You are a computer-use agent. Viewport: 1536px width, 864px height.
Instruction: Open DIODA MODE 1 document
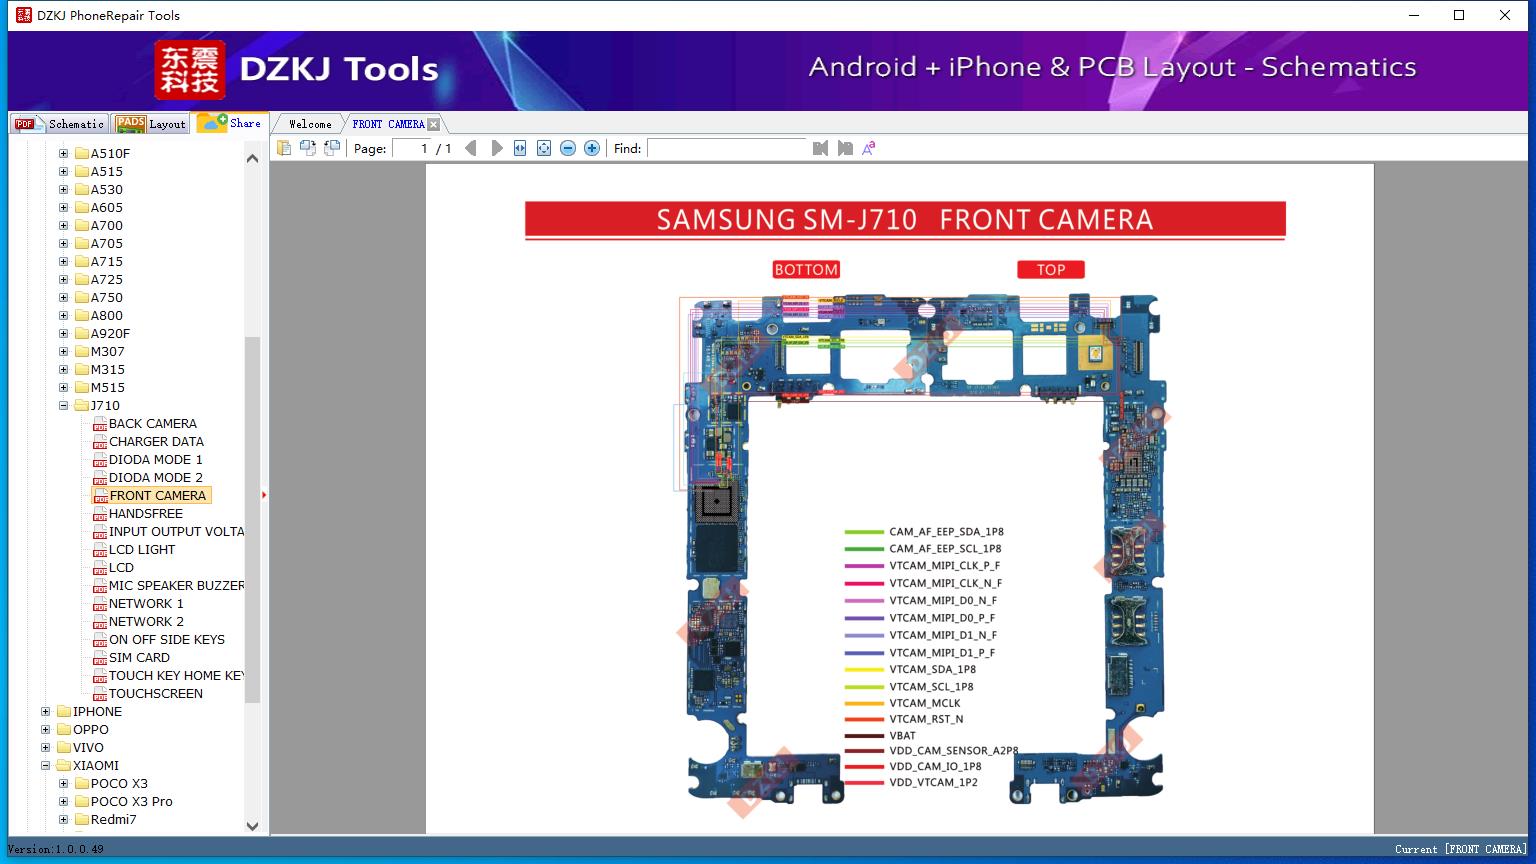click(155, 460)
